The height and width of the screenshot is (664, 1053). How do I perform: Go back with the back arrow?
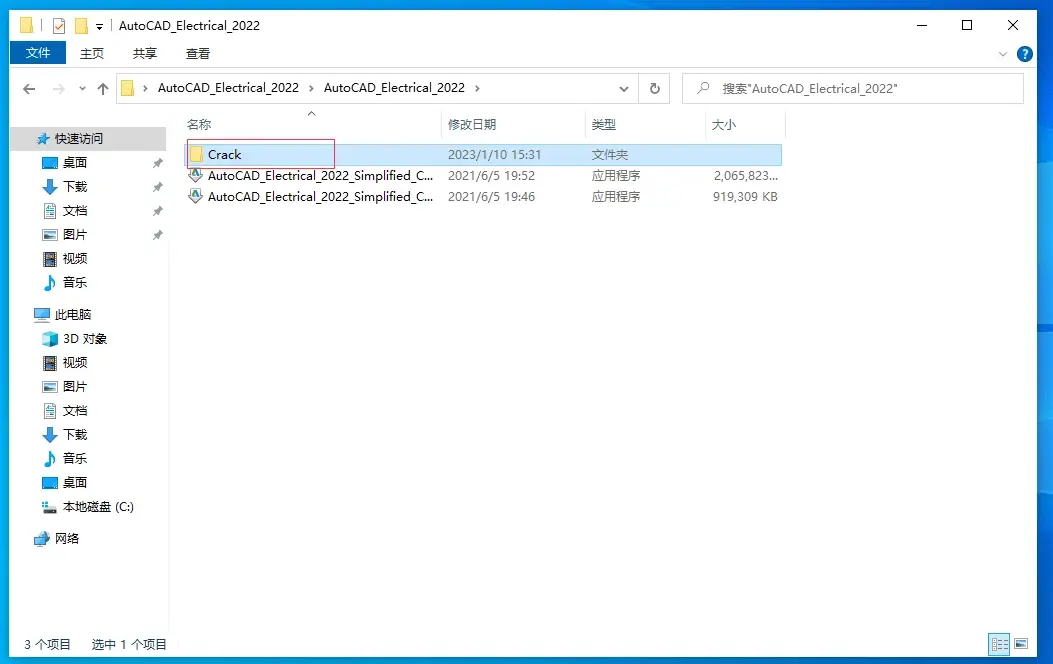point(29,89)
